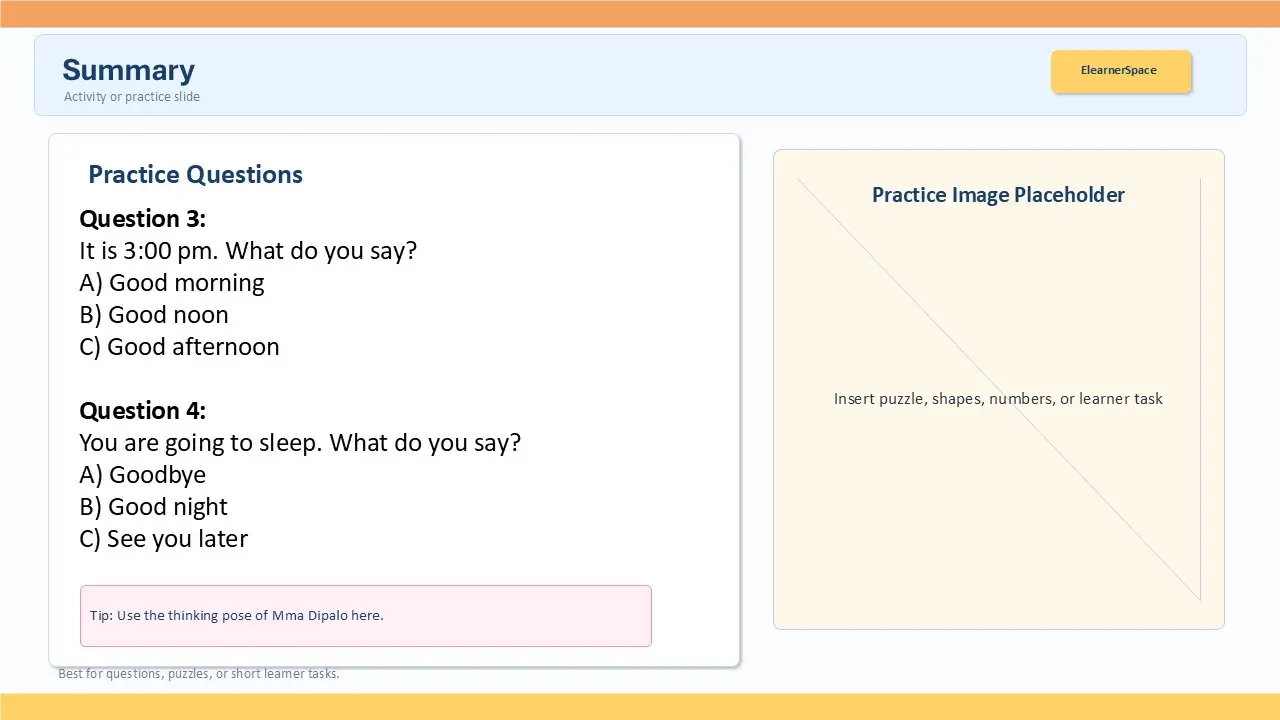Pick answer A) Goodbye

point(142,475)
